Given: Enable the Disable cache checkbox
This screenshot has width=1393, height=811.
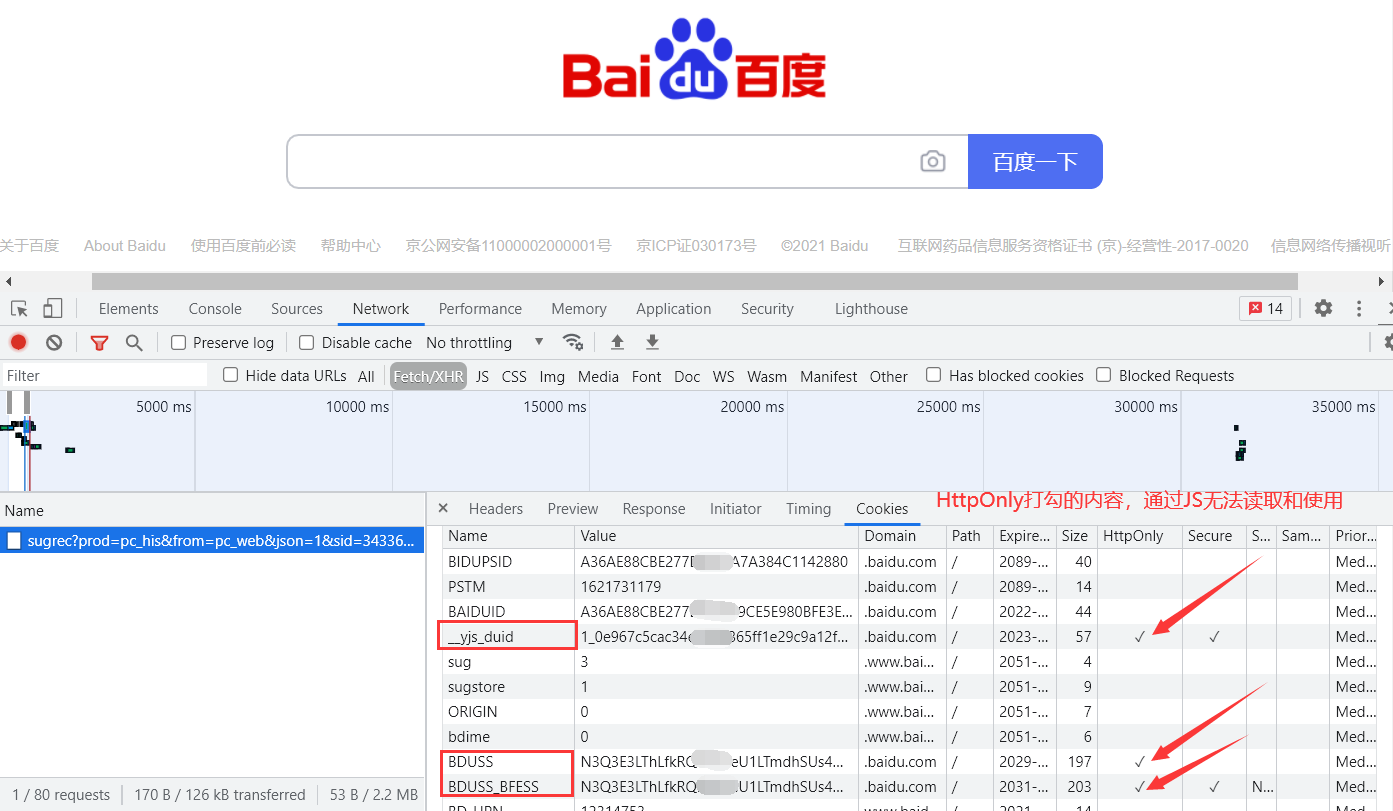Looking at the screenshot, I should tap(307, 343).
